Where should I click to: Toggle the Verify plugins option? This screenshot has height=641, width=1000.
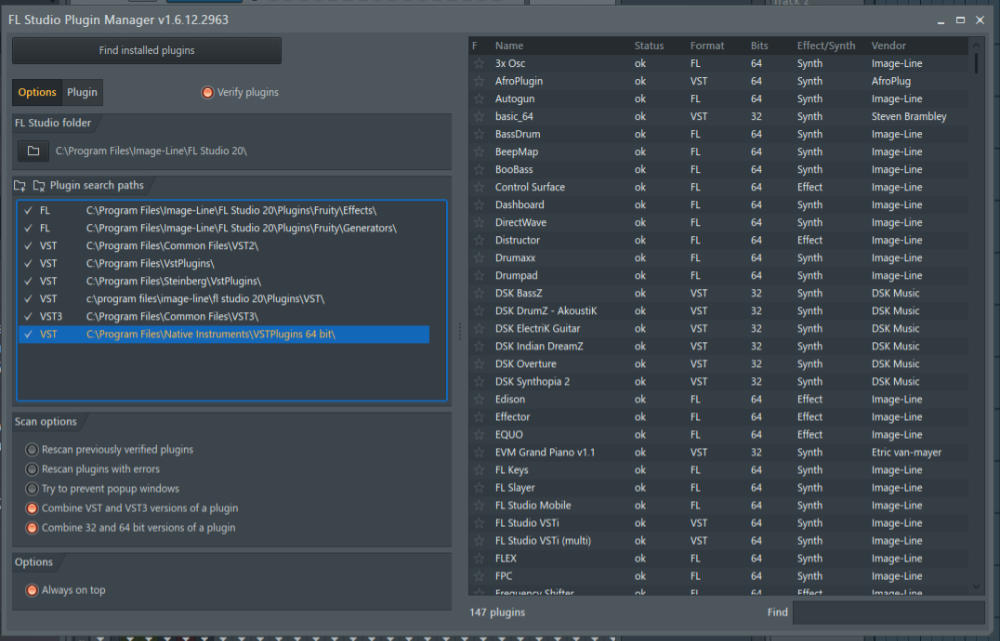click(207, 92)
